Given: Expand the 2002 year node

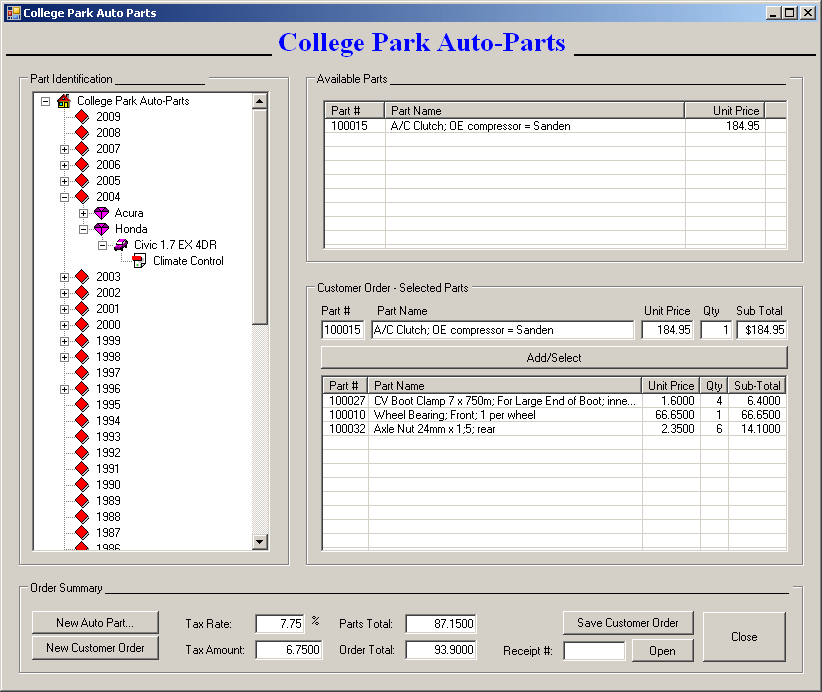Looking at the screenshot, I should point(64,293).
